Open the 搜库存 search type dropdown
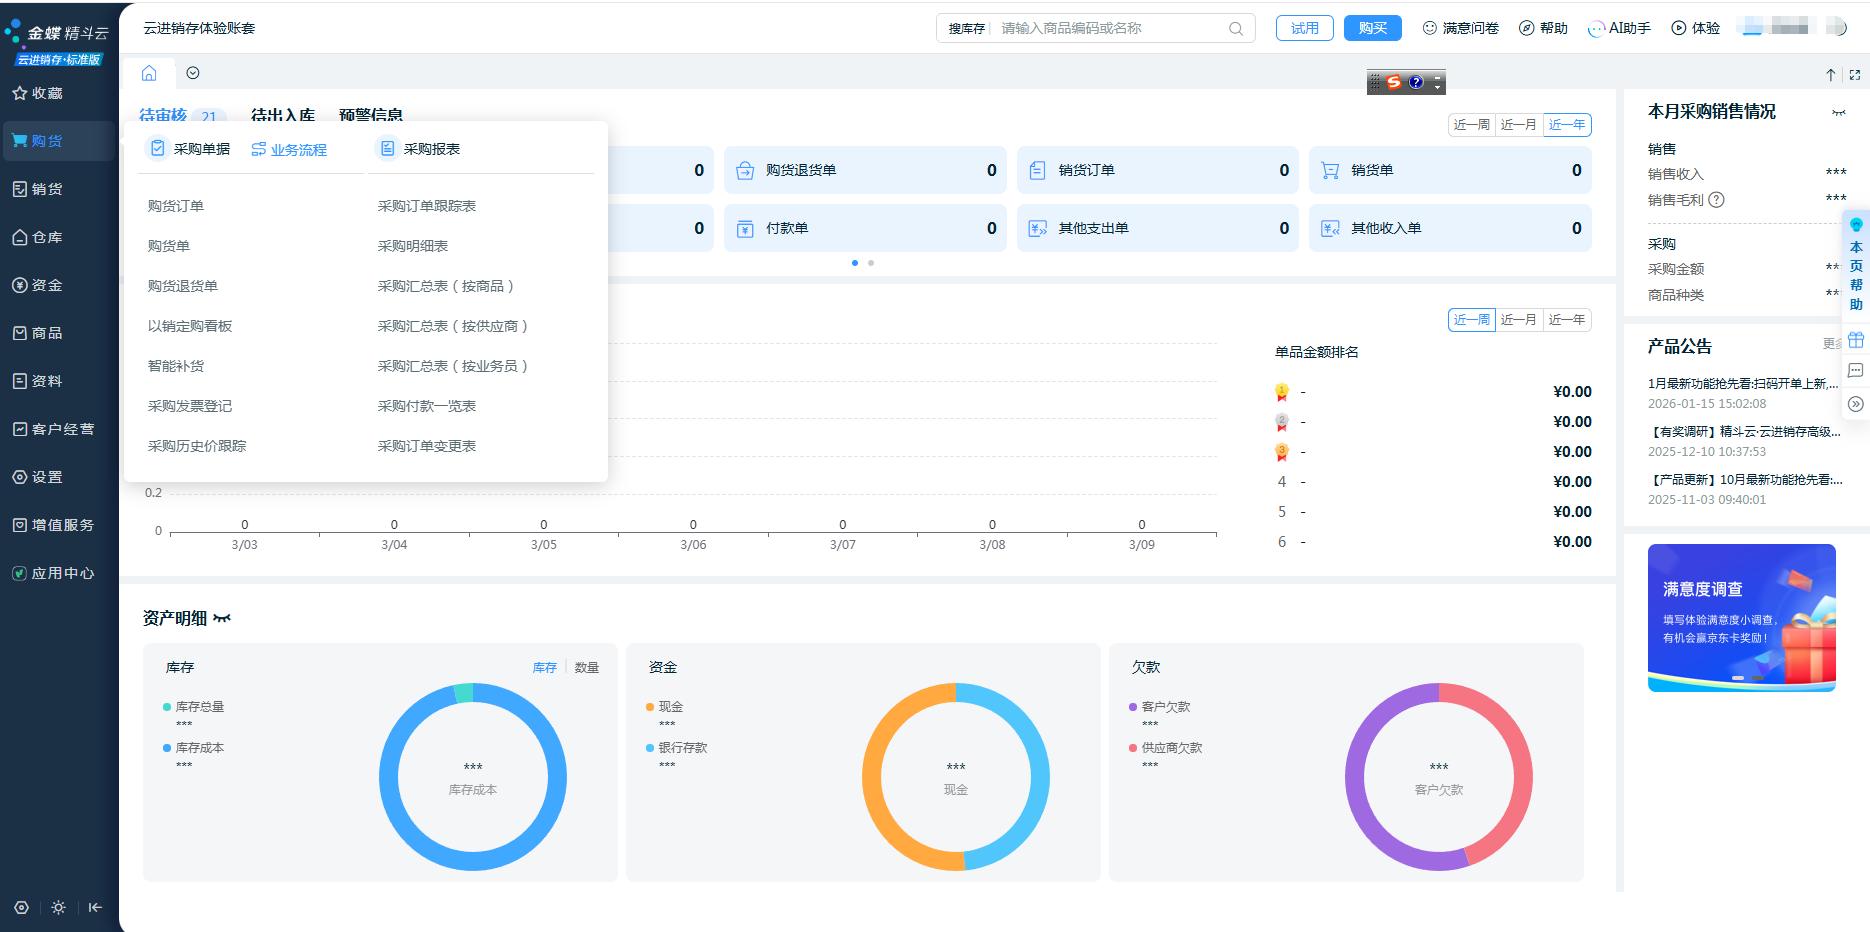1870x932 pixels. click(966, 29)
